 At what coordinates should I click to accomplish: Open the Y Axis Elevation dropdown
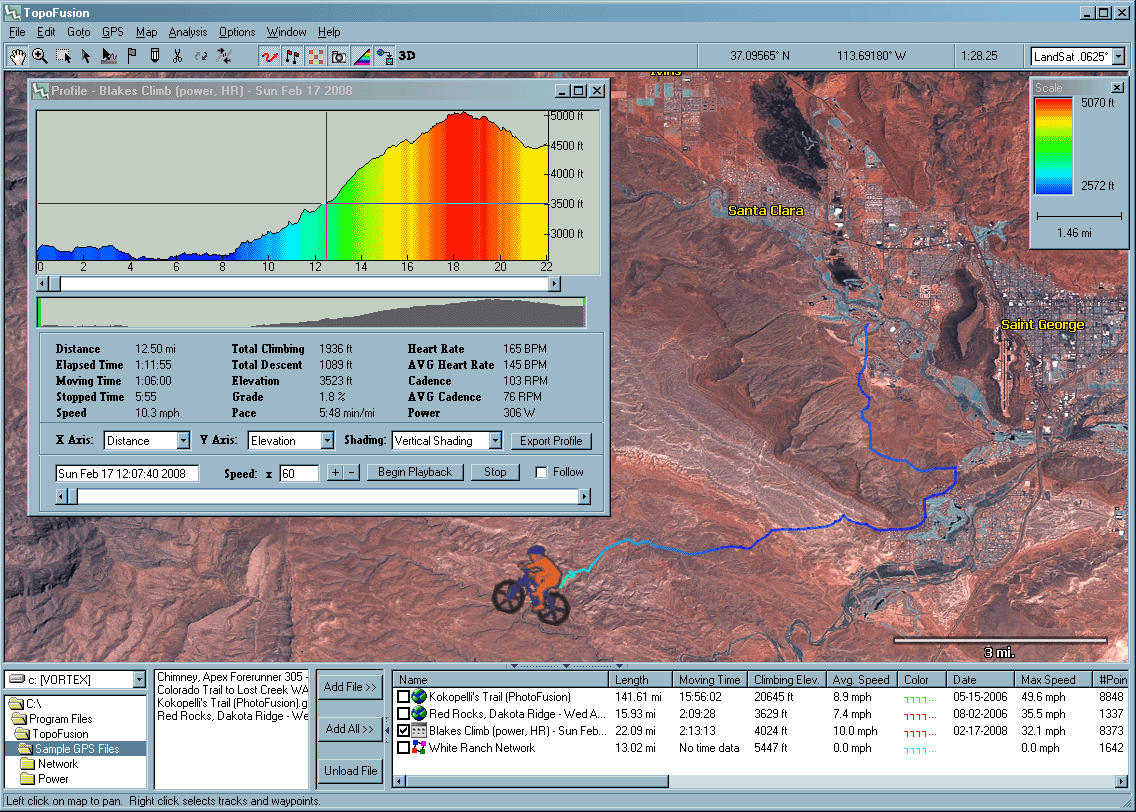327,440
